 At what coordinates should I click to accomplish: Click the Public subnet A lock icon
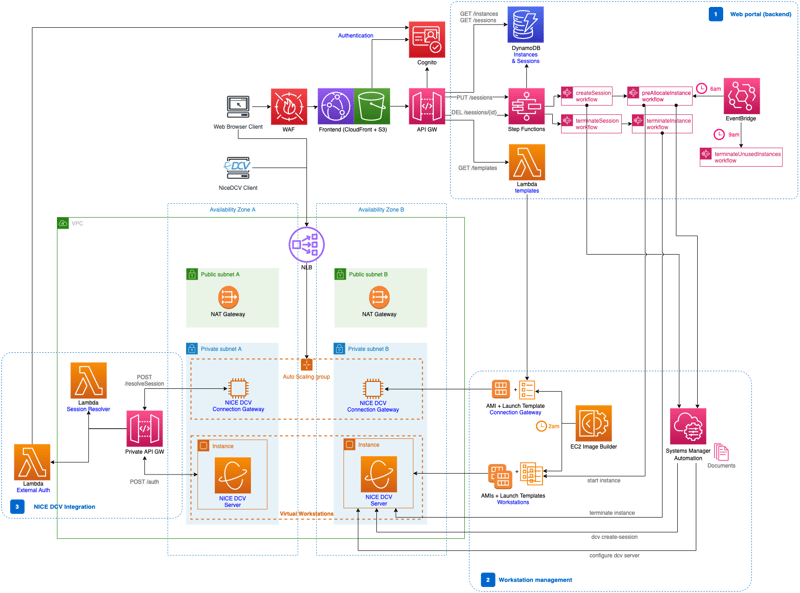(192, 274)
